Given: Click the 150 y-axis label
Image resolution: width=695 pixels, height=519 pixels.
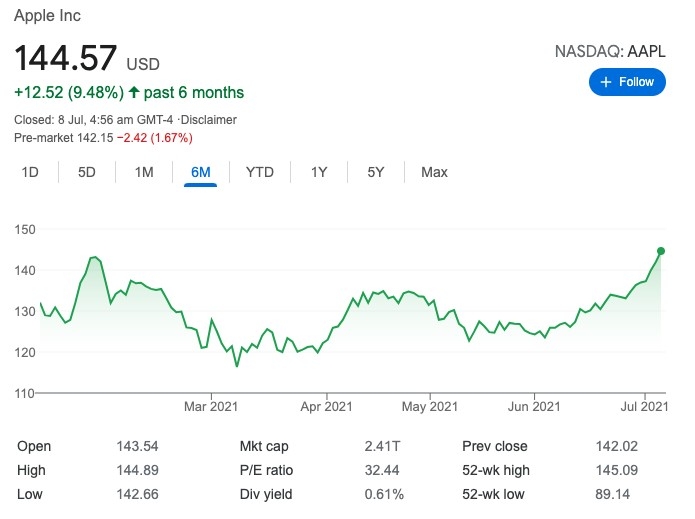Looking at the screenshot, I should pyautogui.click(x=25, y=230).
